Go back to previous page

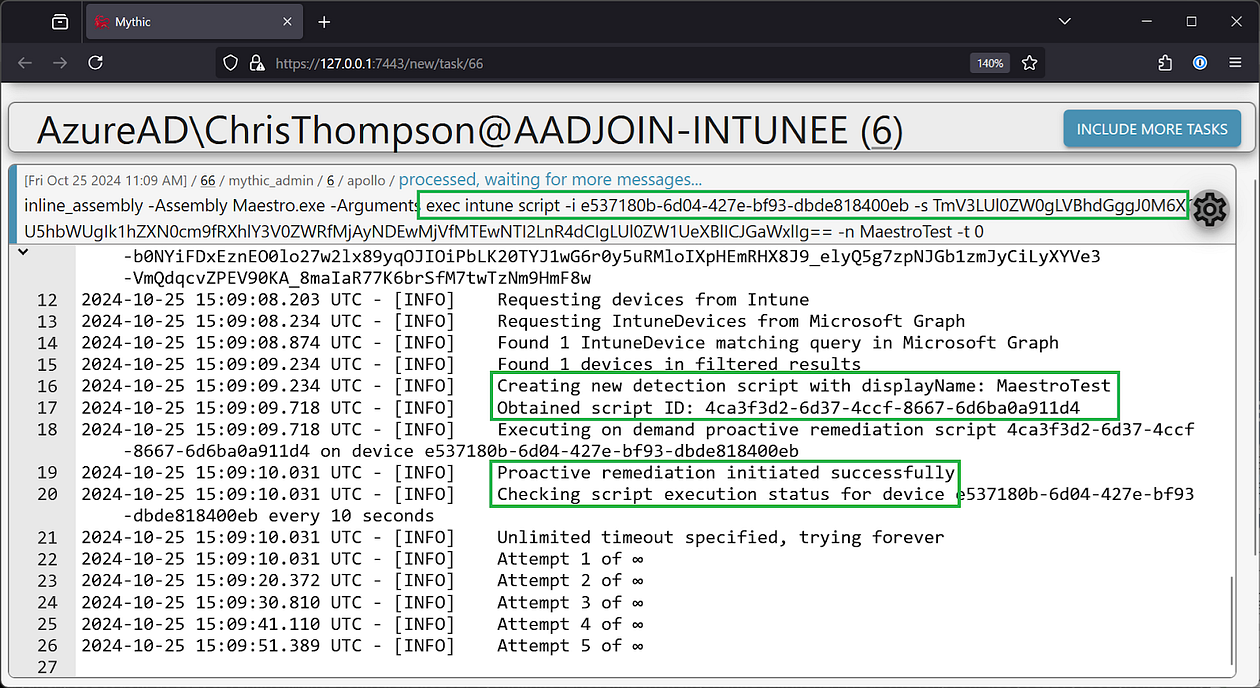click(25, 62)
